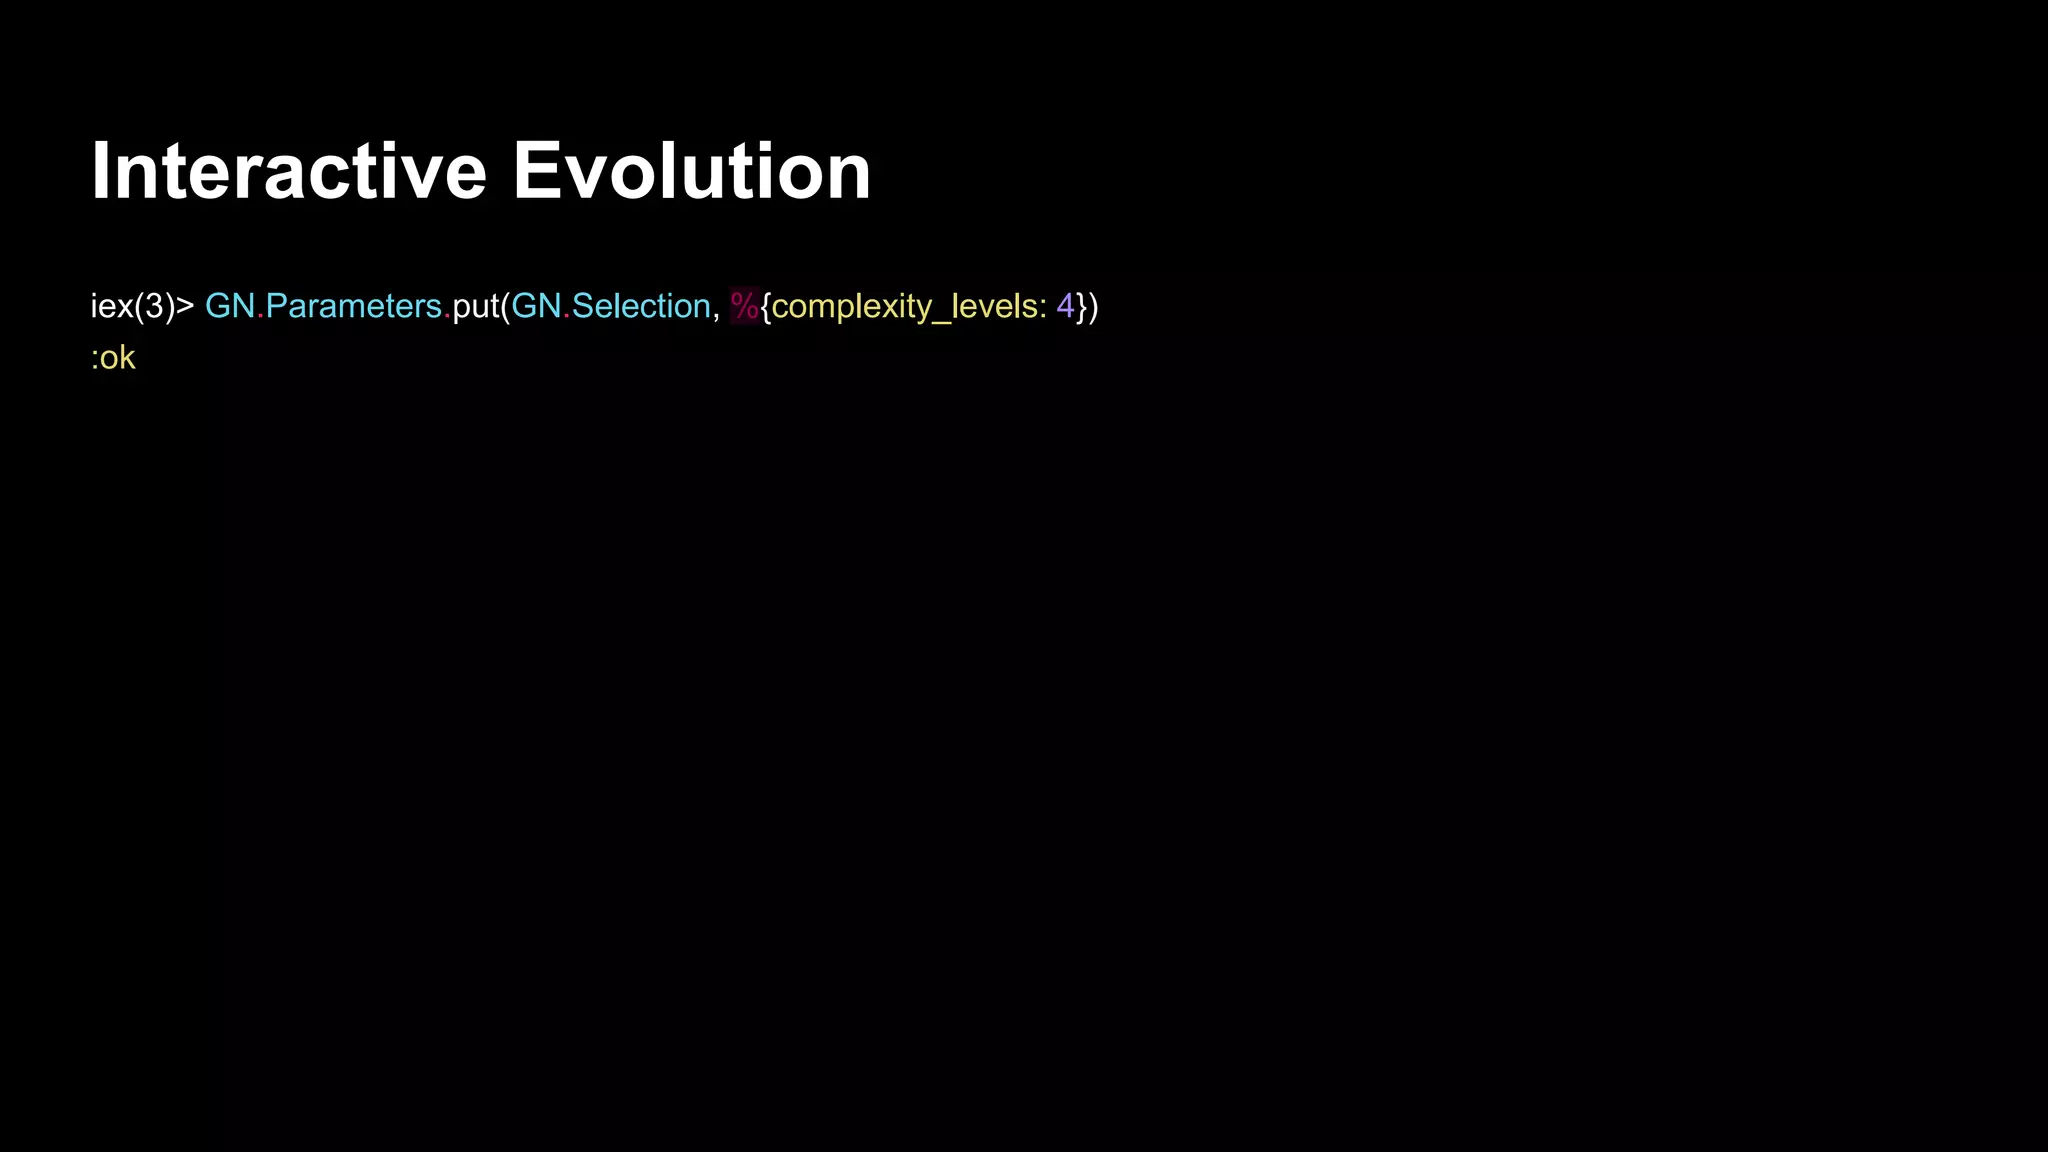Click the '%' map sigil highlighted in red
Screen dimensions: 2048x1152
[x=745, y=306]
